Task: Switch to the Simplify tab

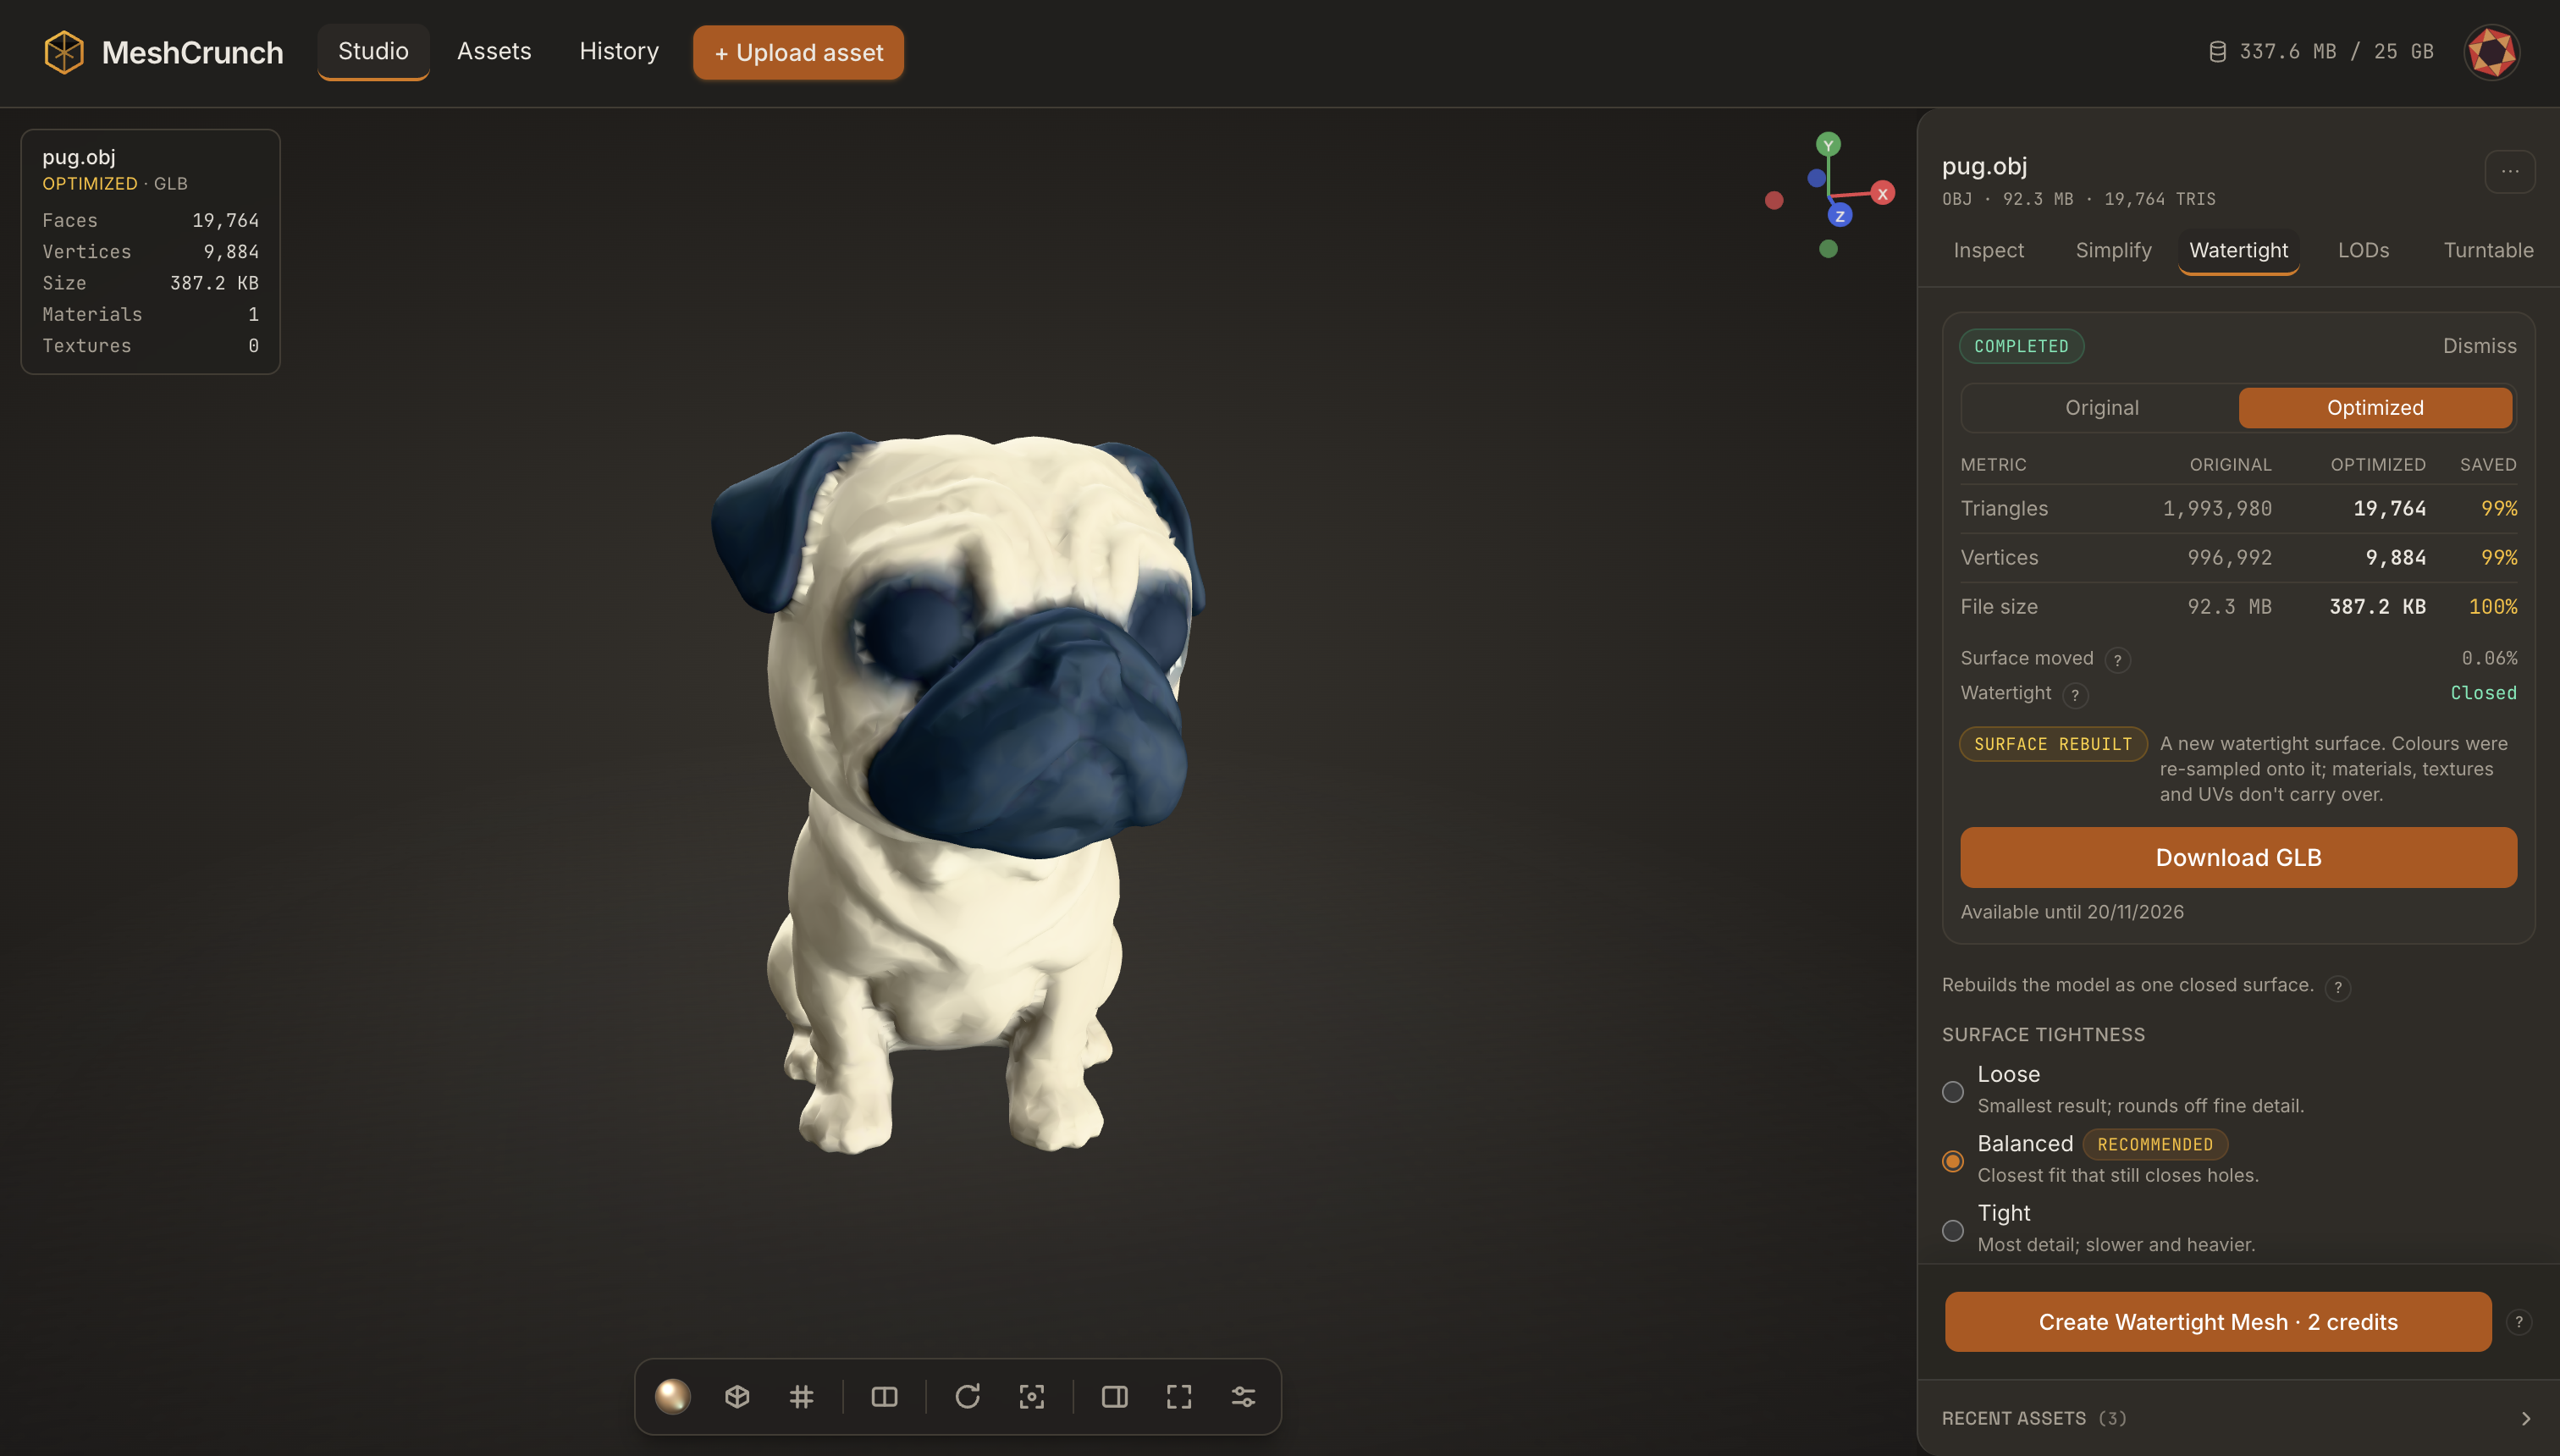Action: [x=2113, y=250]
